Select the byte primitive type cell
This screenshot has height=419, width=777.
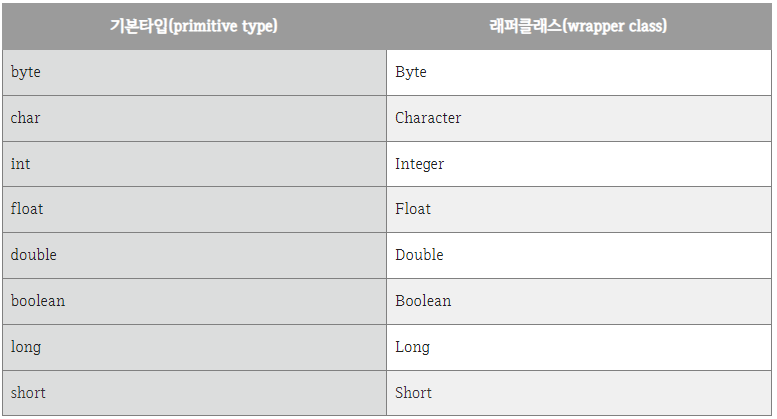(x=194, y=72)
